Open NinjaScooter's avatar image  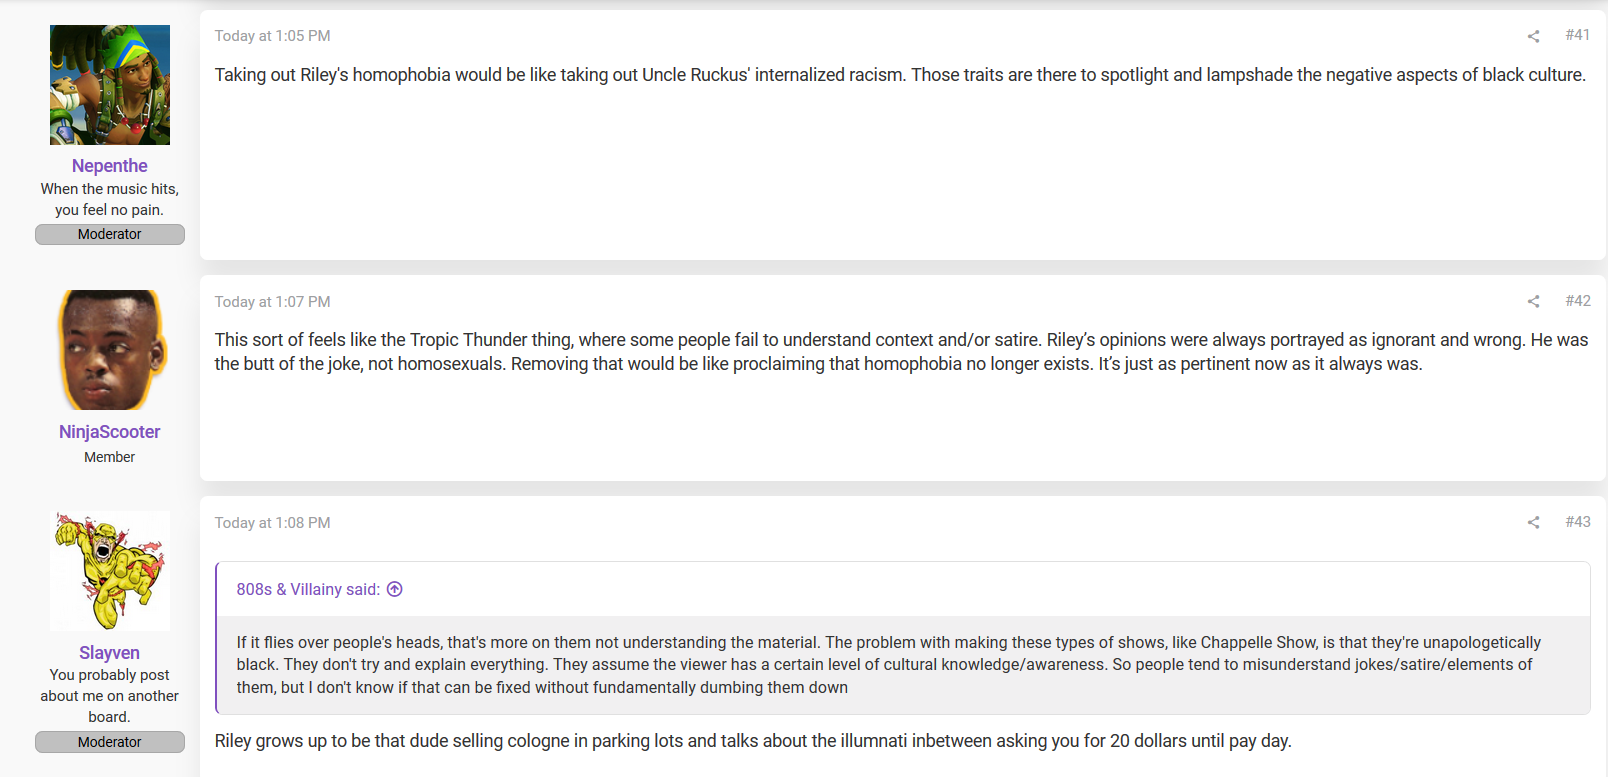(110, 350)
